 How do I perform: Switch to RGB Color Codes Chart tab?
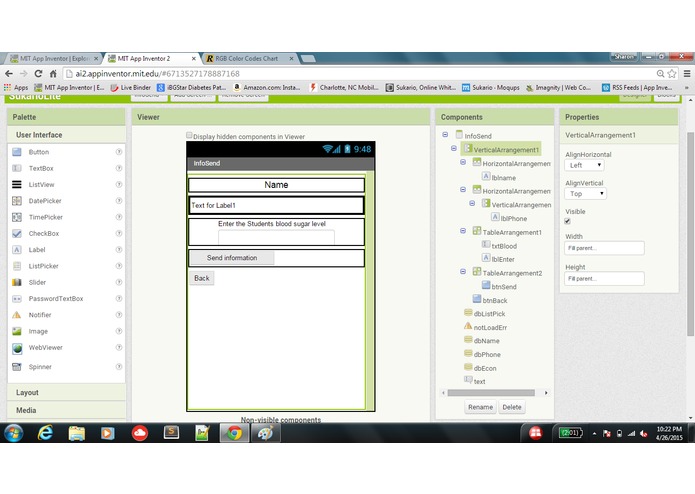249,58
